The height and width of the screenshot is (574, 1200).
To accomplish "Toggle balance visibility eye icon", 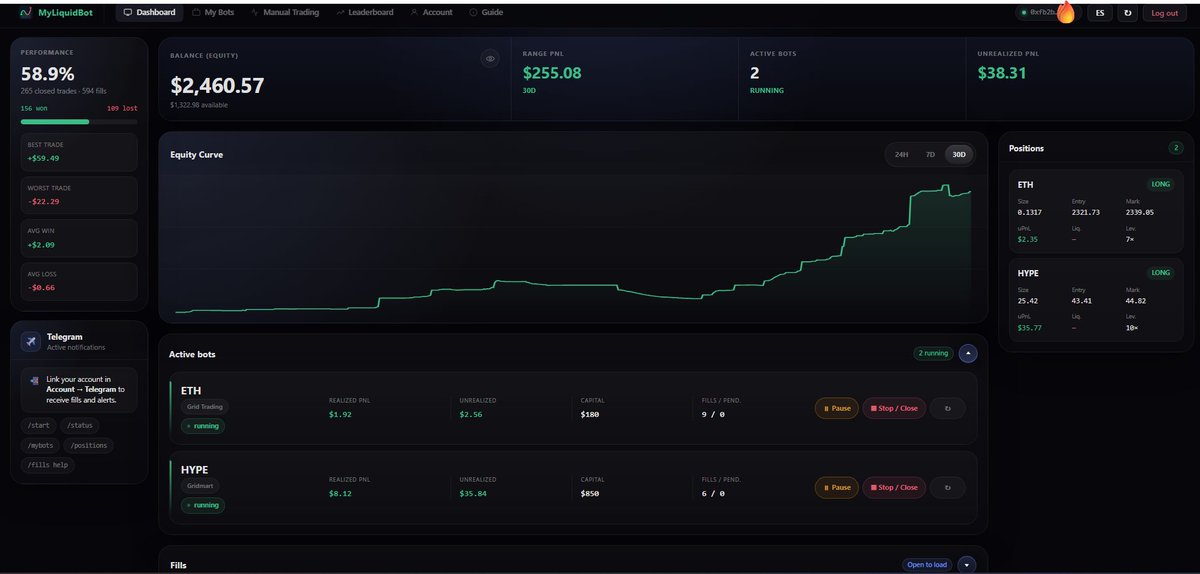I will (490, 59).
